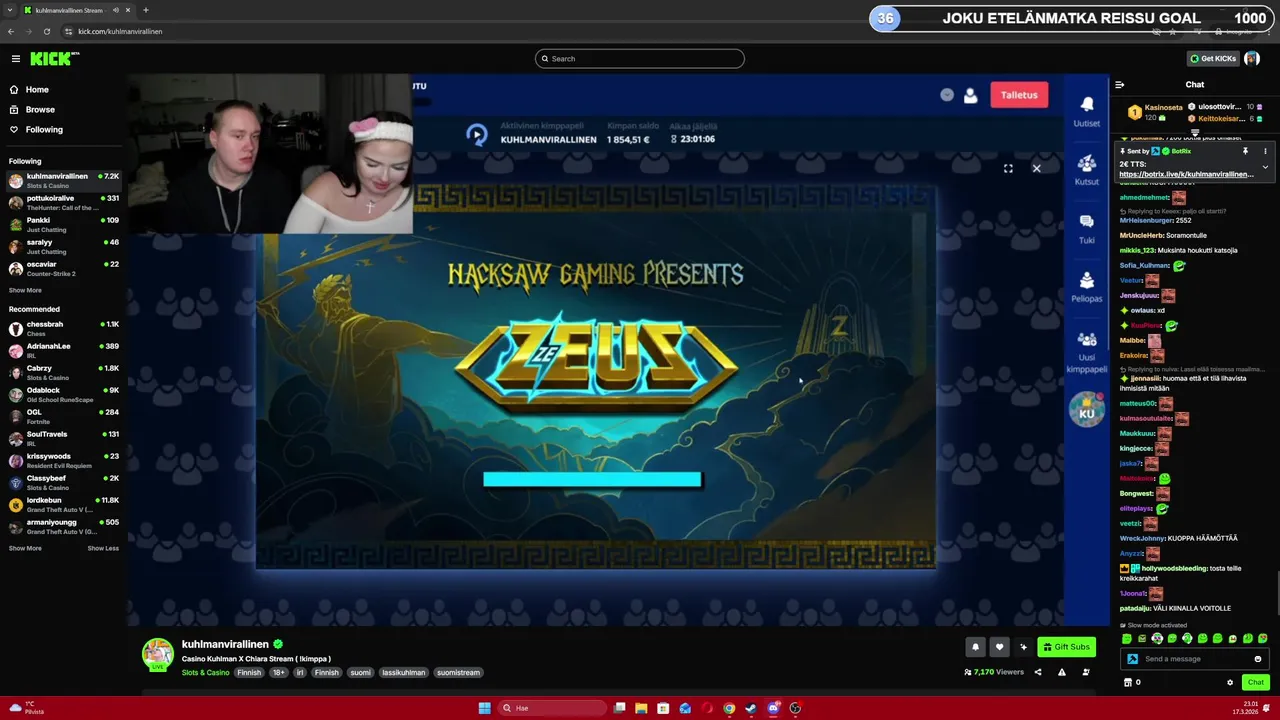Viewport: 1280px width, 720px height.
Task: Mute the kuhlmanvirallinen browser tab audio
Action: click(x=116, y=10)
